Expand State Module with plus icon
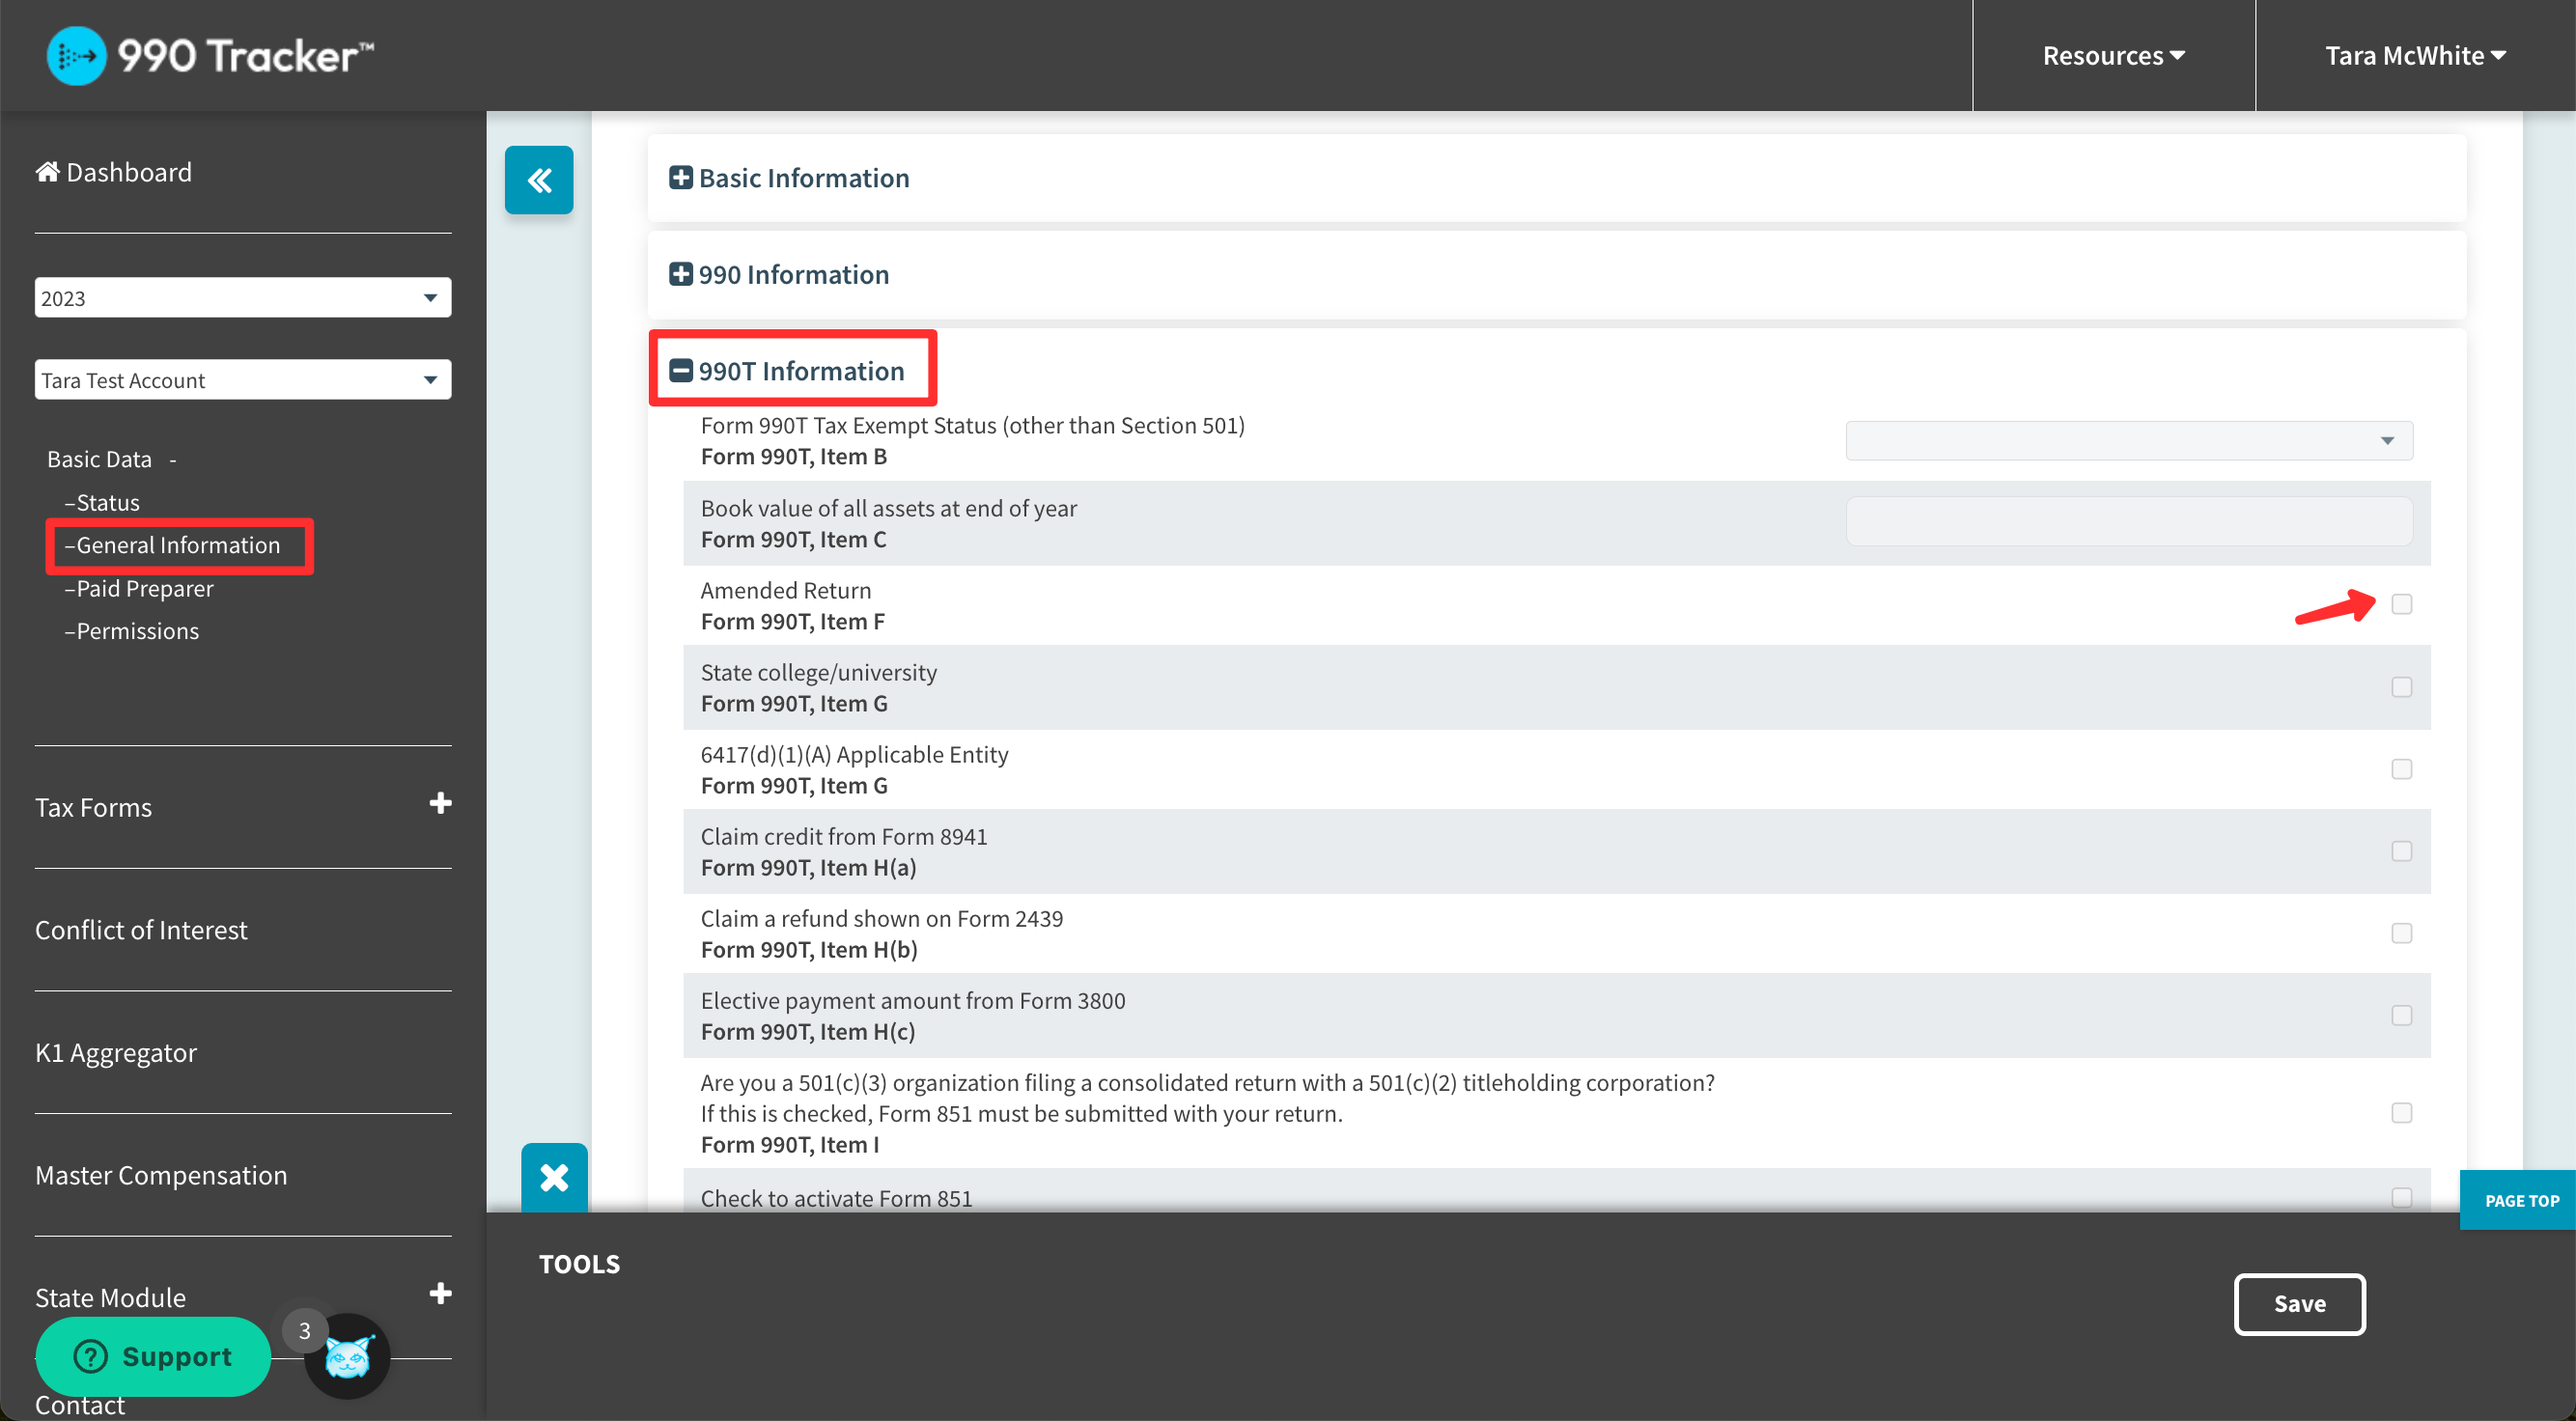 (x=440, y=1294)
